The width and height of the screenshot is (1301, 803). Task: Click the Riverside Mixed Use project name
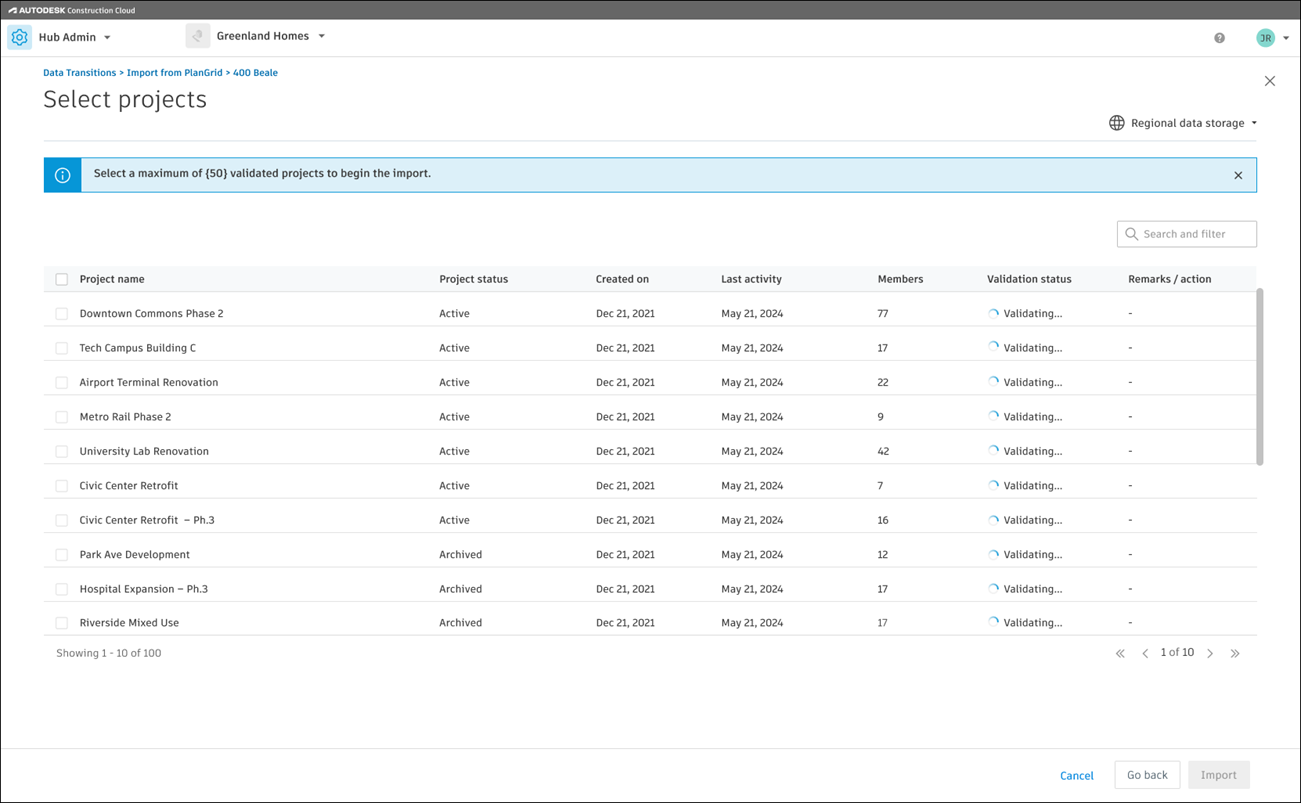click(x=129, y=622)
